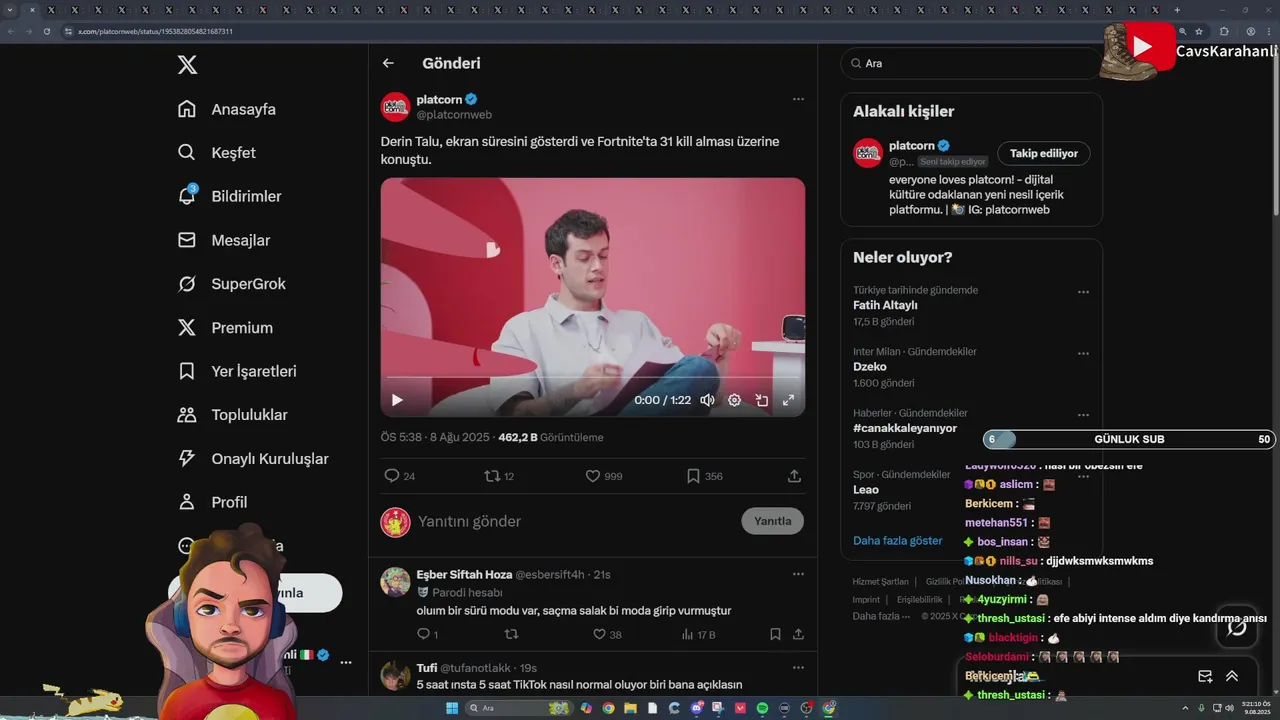Image resolution: width=1280 pixels, height=720 pixels.
Task: Bookmark page with the star icon
Action: tap(1198, 31)
